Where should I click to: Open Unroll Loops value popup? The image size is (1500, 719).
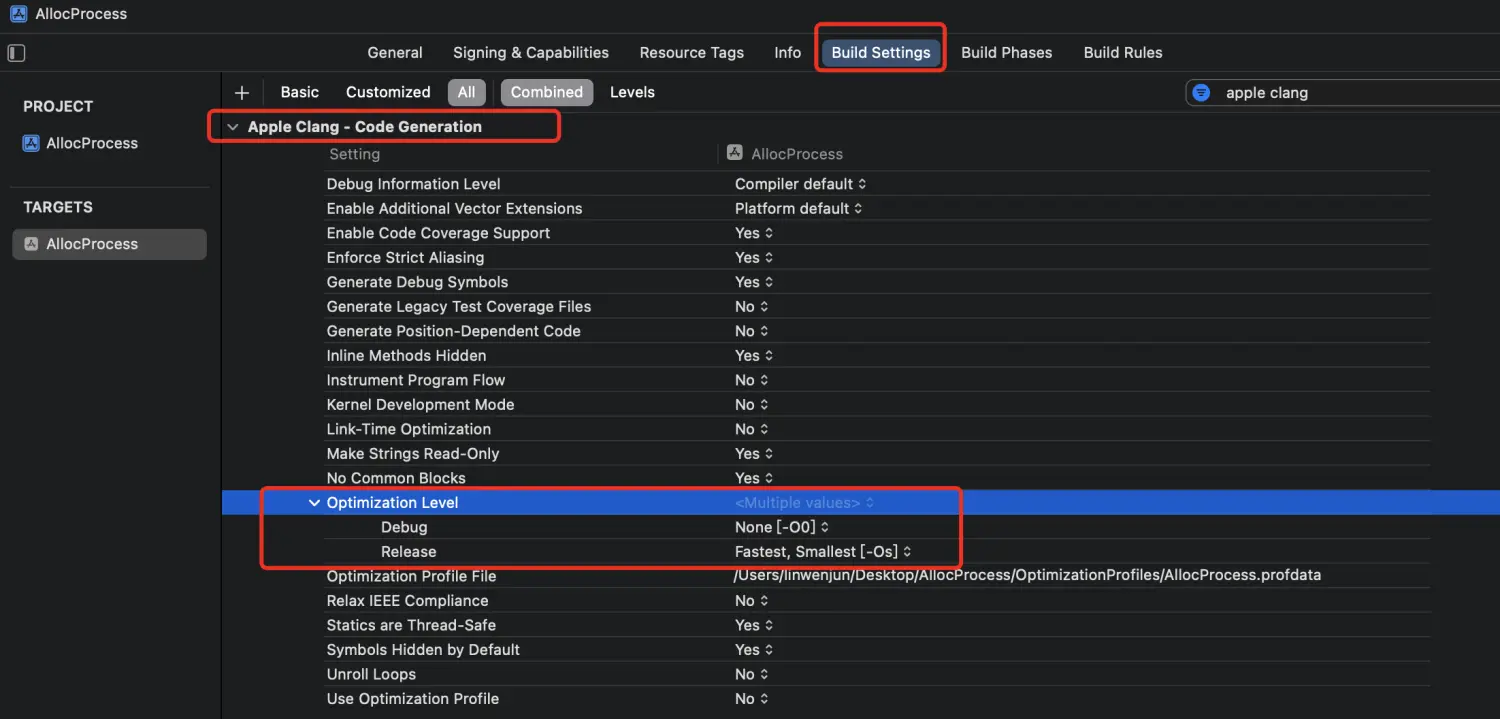click(752, 674)
